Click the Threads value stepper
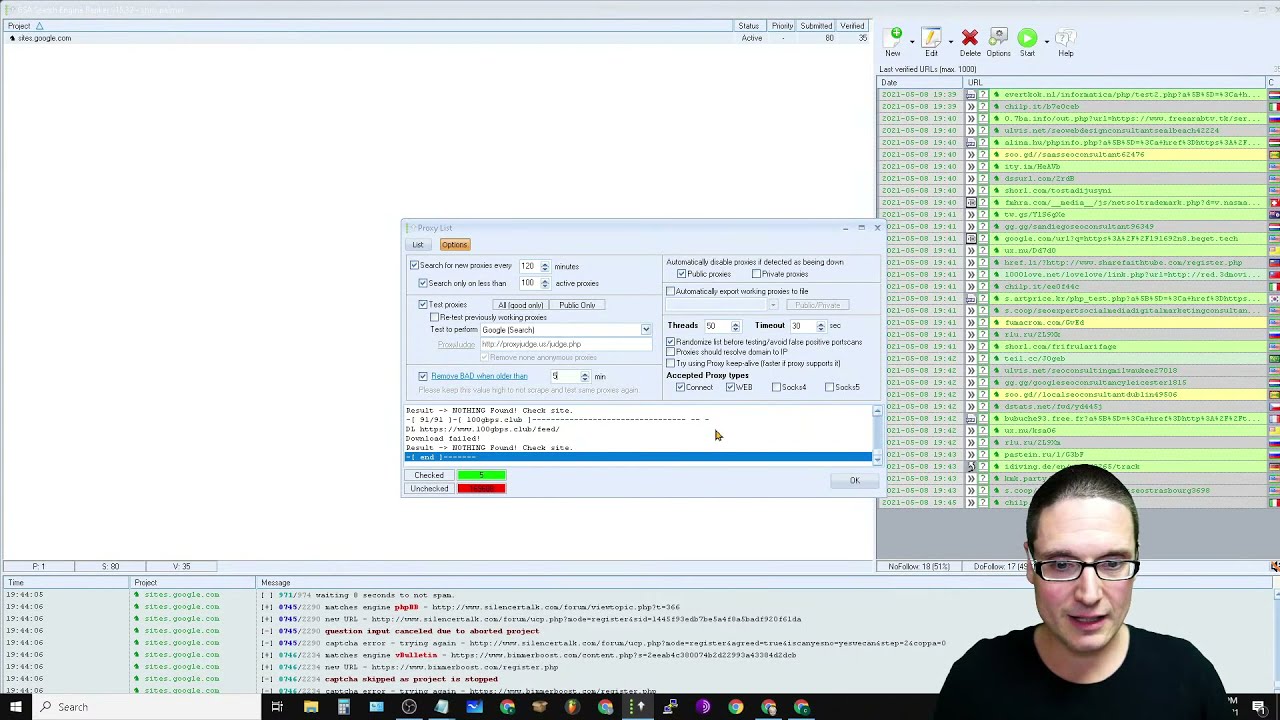 (x=735, y=326)
